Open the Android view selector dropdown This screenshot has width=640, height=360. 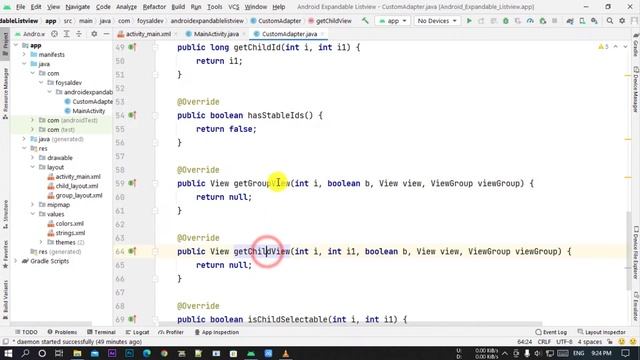(30, 34)
